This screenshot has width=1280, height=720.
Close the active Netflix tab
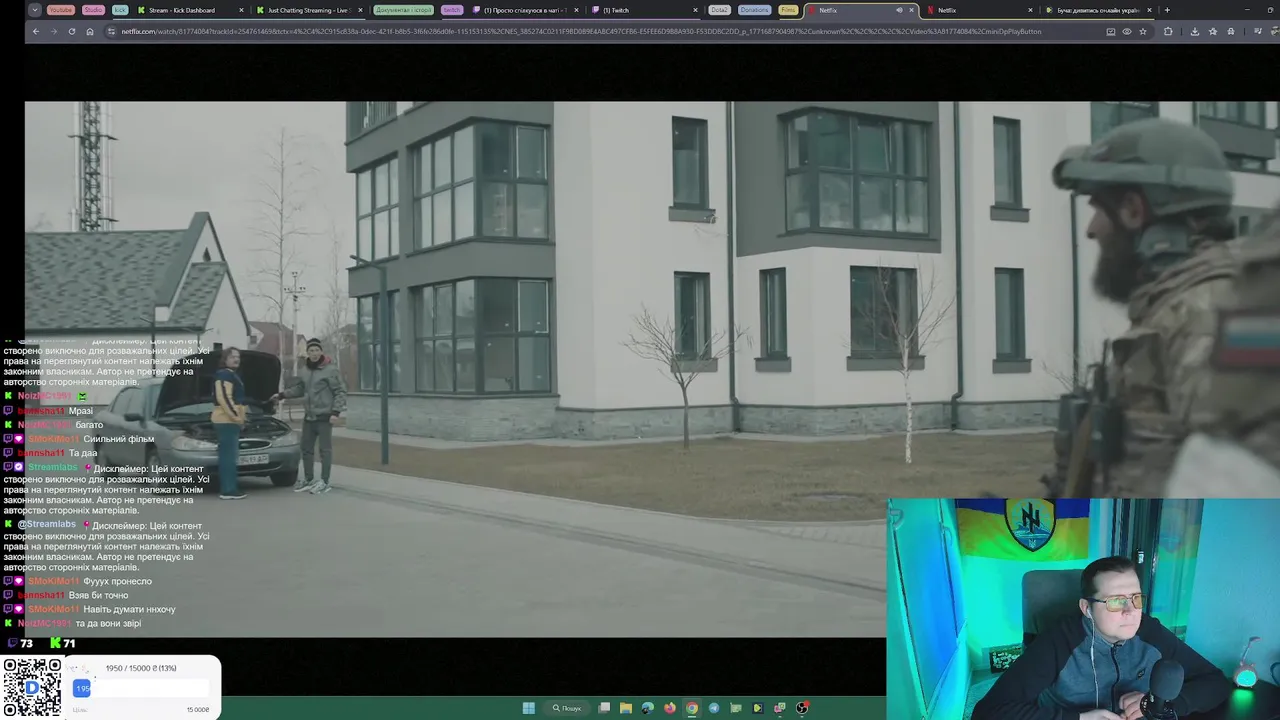[x=911, y=10]
